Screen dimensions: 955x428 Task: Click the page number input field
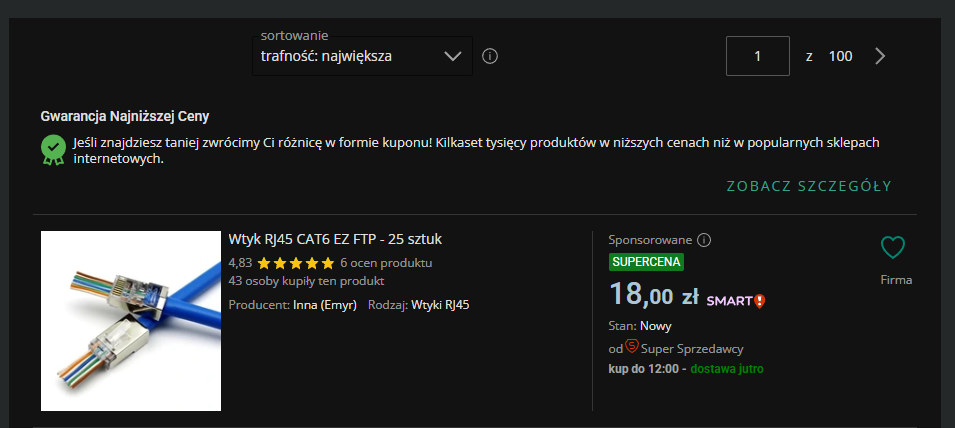758,56
